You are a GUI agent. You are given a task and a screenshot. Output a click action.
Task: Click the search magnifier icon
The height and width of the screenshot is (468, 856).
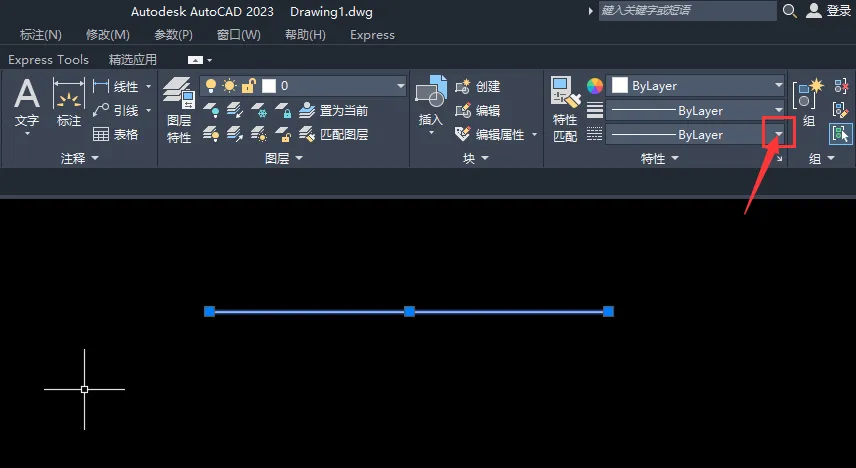click(x=789, y=10)
